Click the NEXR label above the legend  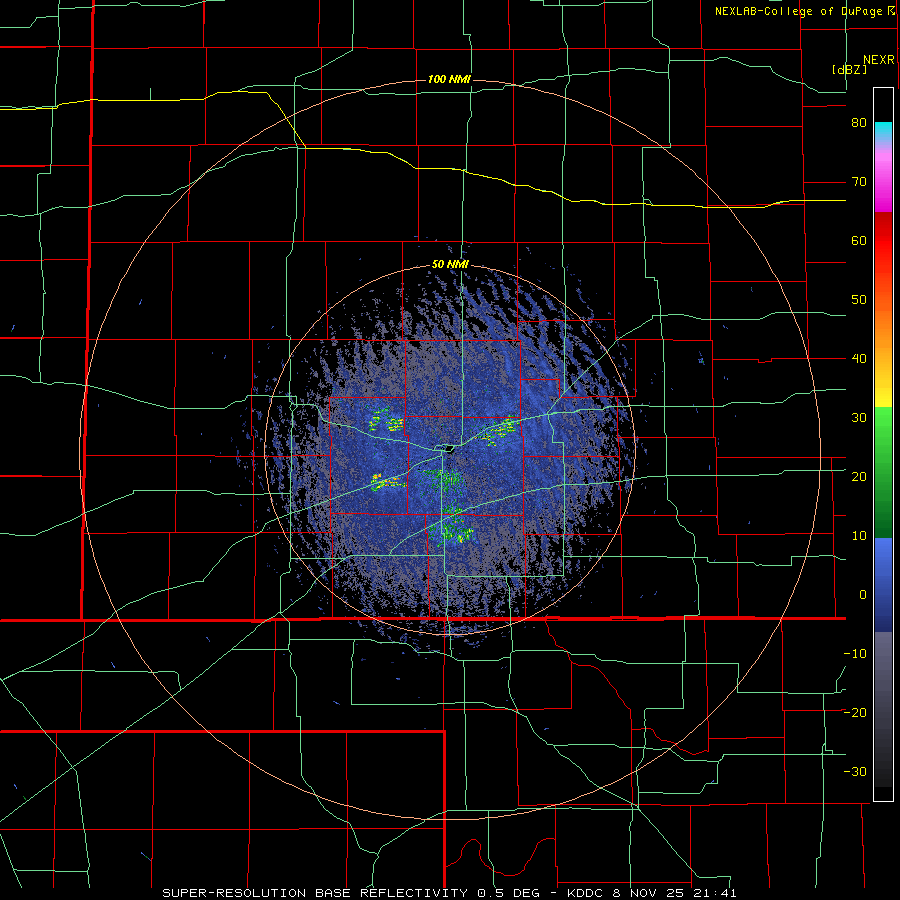click(x=878, y=60)
